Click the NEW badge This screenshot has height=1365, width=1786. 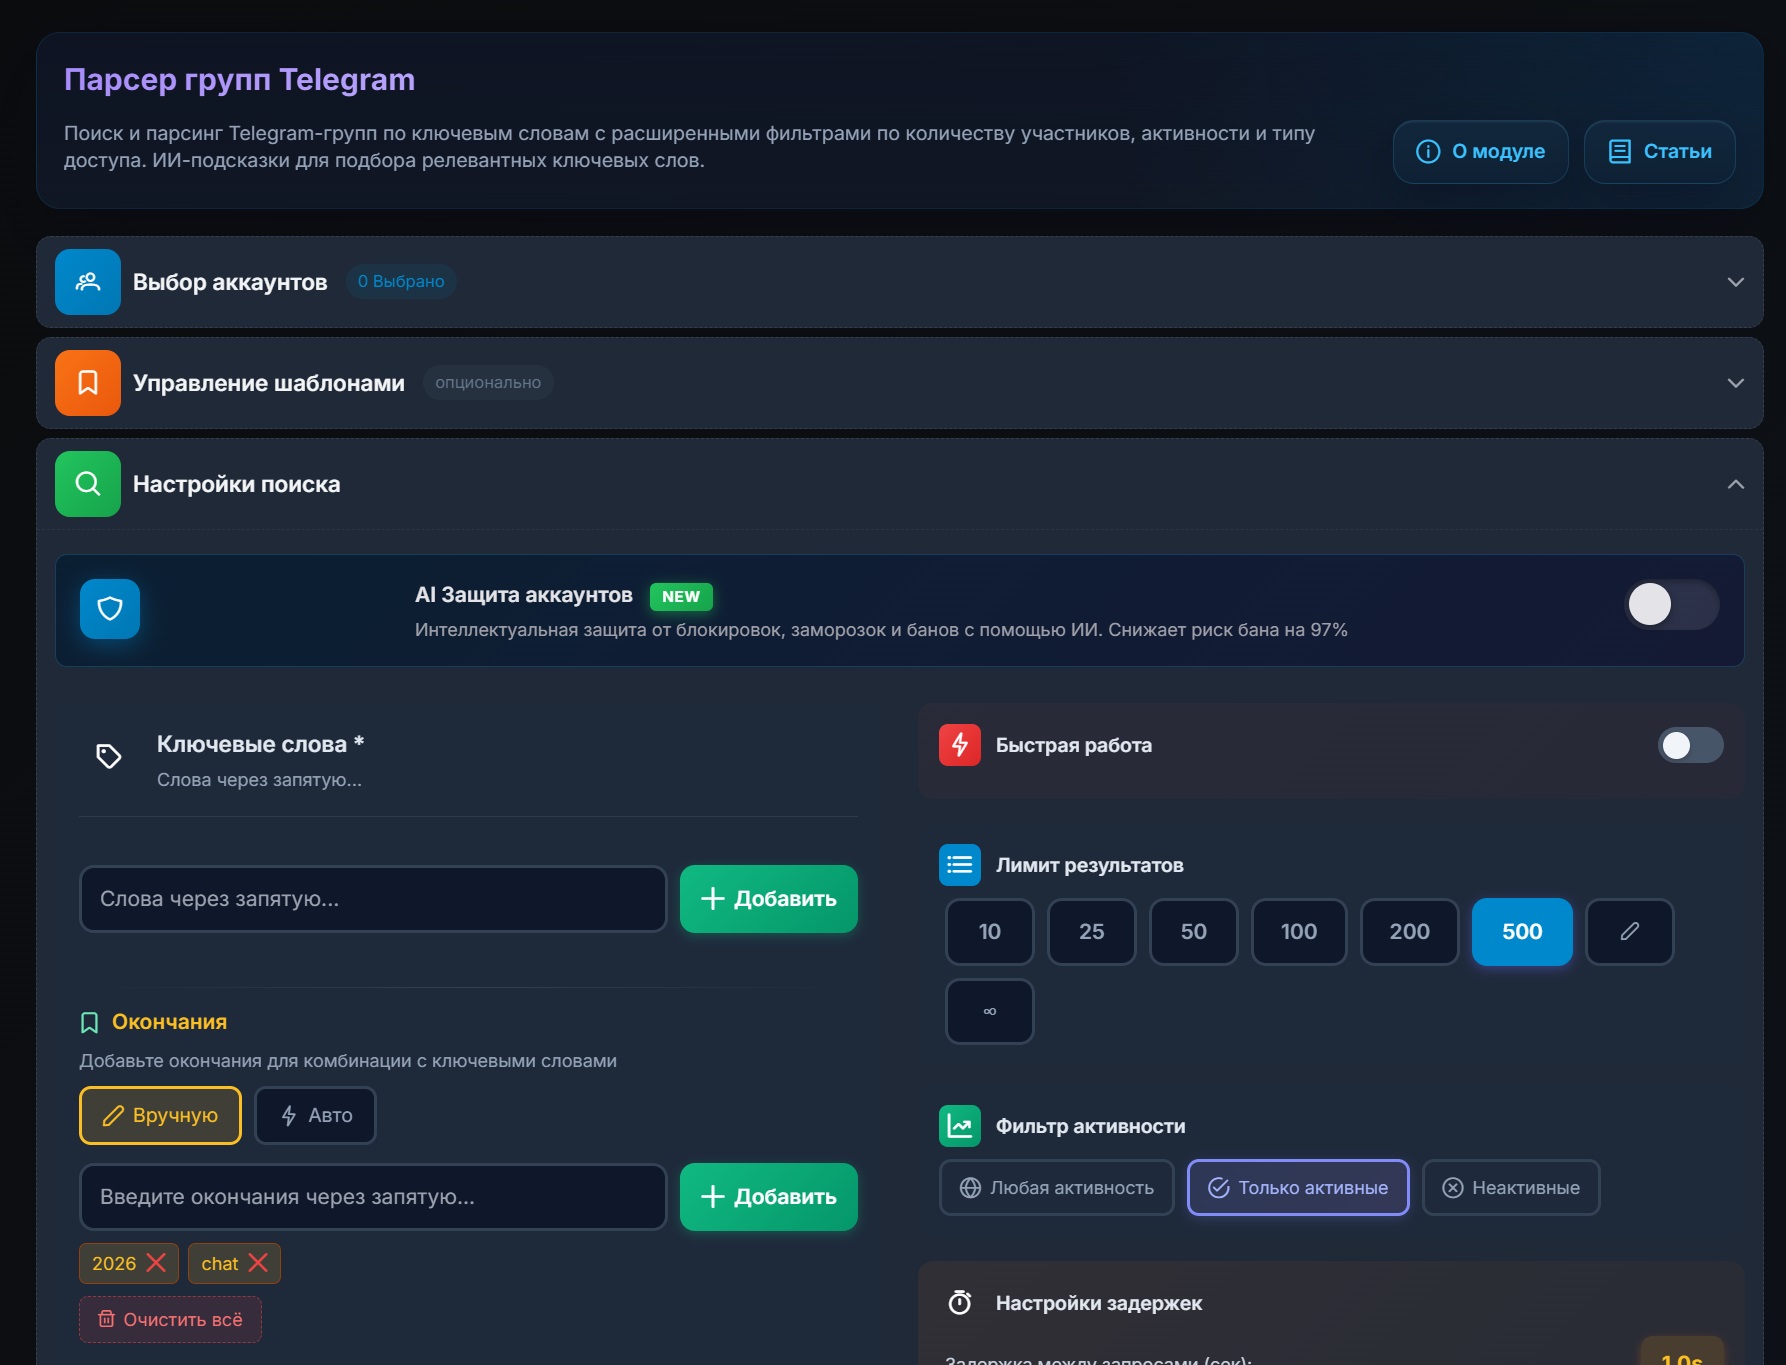681,597
